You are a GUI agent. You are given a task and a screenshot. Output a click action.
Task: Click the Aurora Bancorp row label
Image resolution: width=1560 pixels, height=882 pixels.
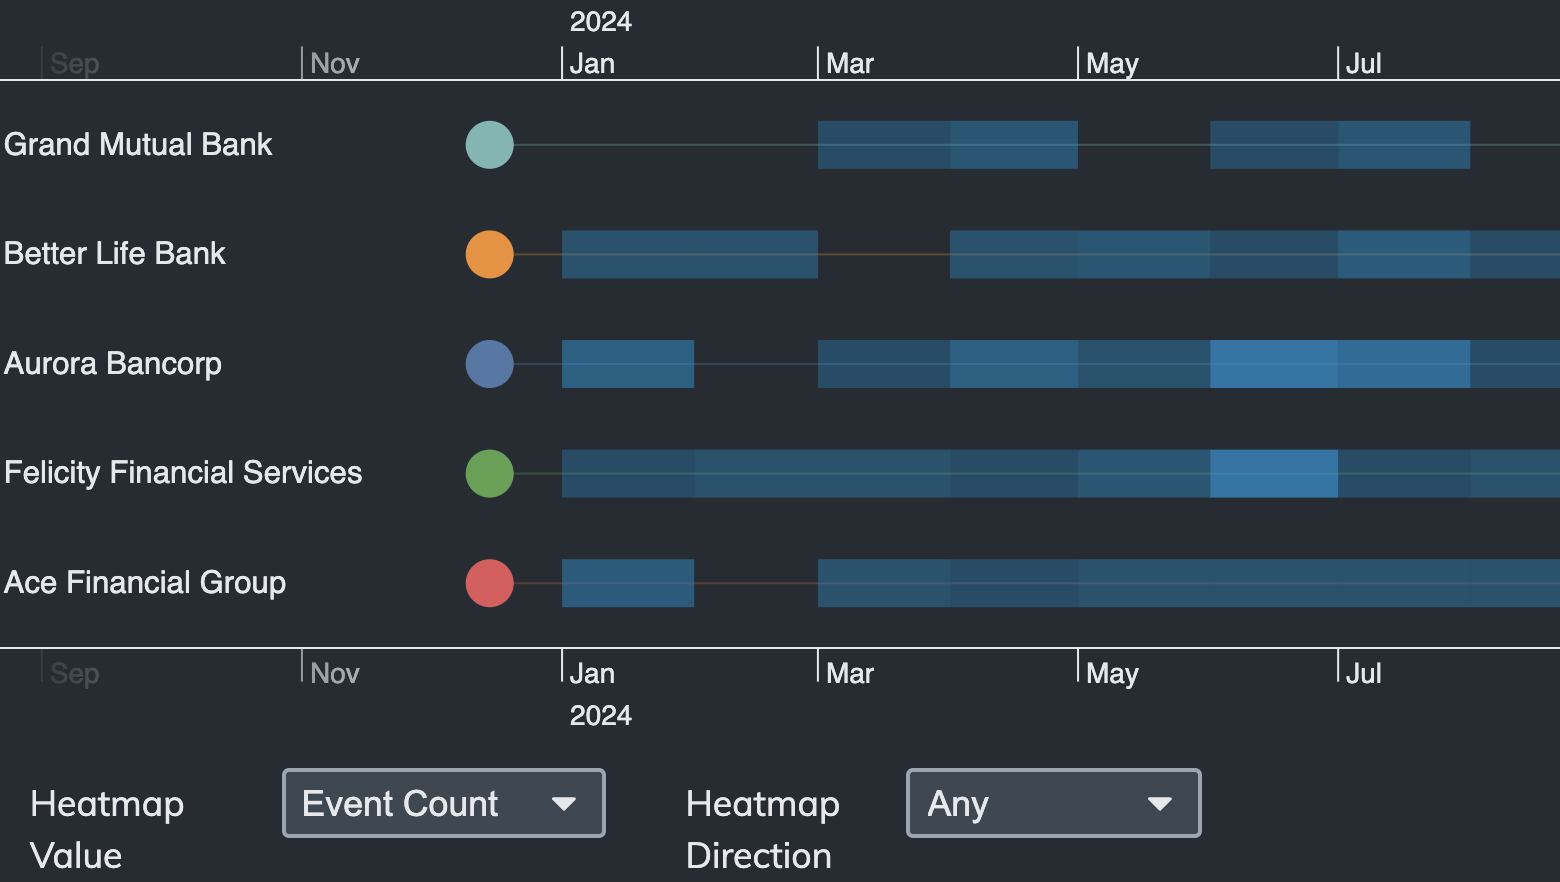[x=113, y=364]
